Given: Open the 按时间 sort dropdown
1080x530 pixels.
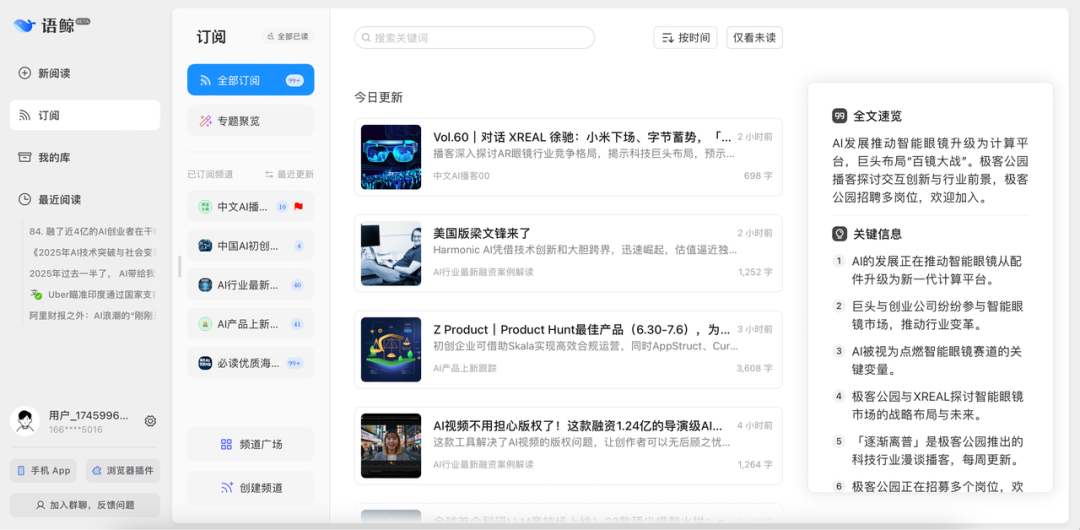Looking at the screenshot, I should [685, 38].
